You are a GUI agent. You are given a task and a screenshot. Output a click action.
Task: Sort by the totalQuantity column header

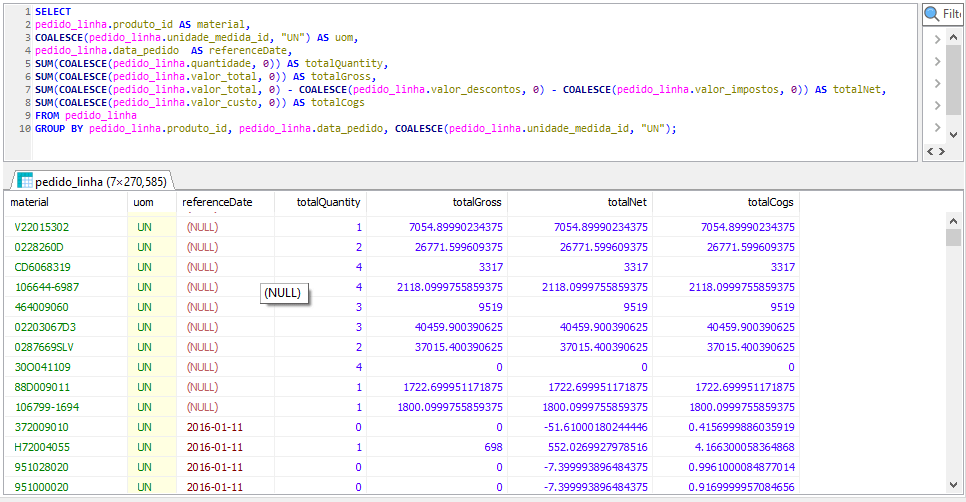point(320,202)
